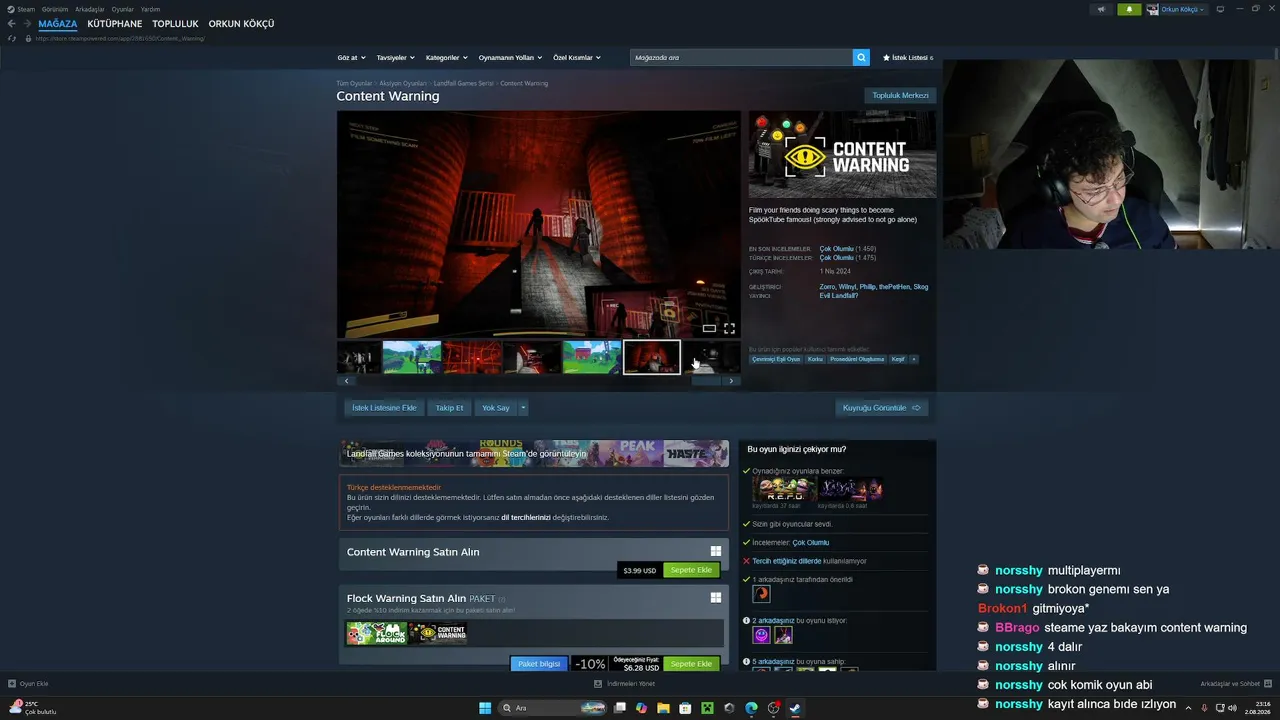Switch to the TOPLULUK tab
The image size is (1280, 720).
coord(175,24)
